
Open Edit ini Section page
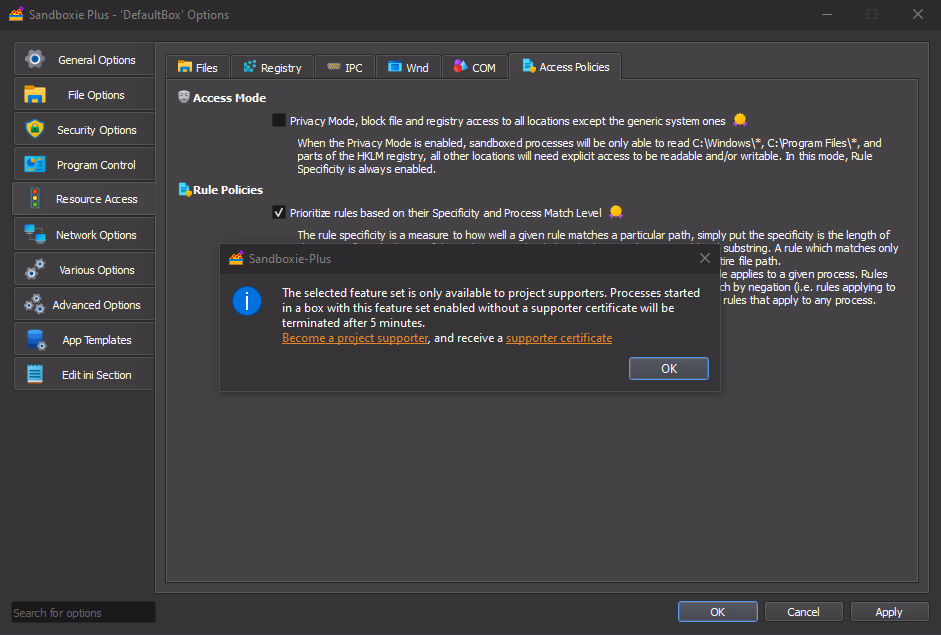point(85,374)
